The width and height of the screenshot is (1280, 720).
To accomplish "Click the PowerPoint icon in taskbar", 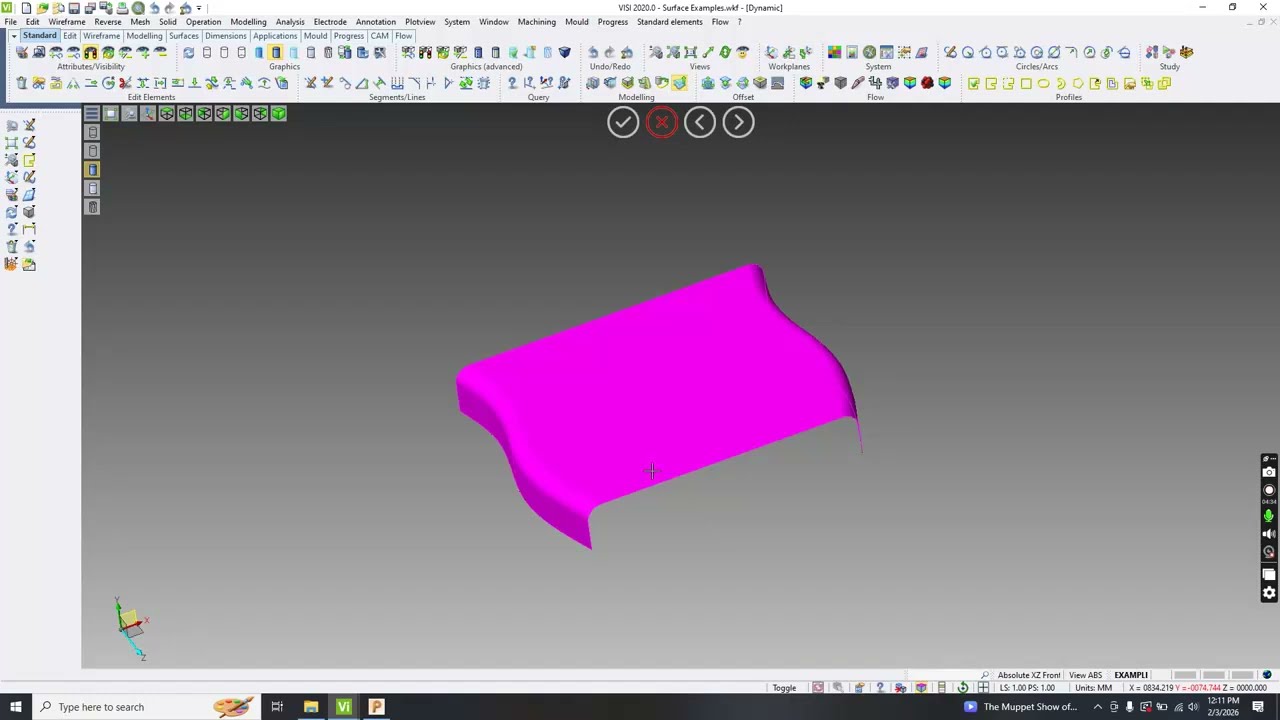I will [377, 707].
